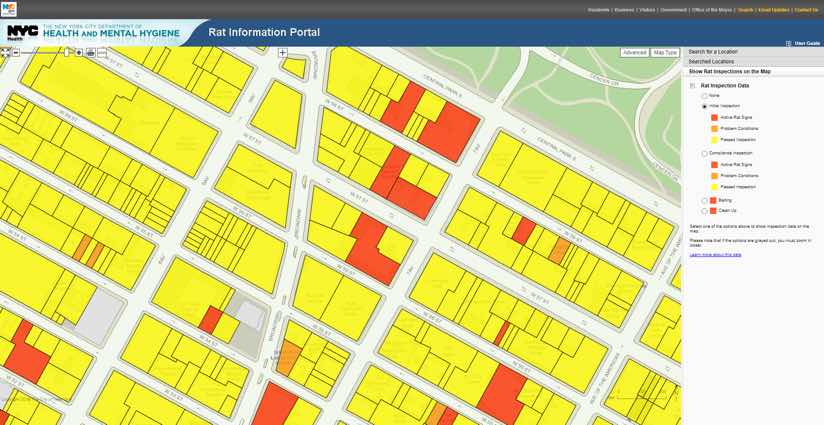
Task: Click the small NYC.gov logo icon
Action: 8,9
